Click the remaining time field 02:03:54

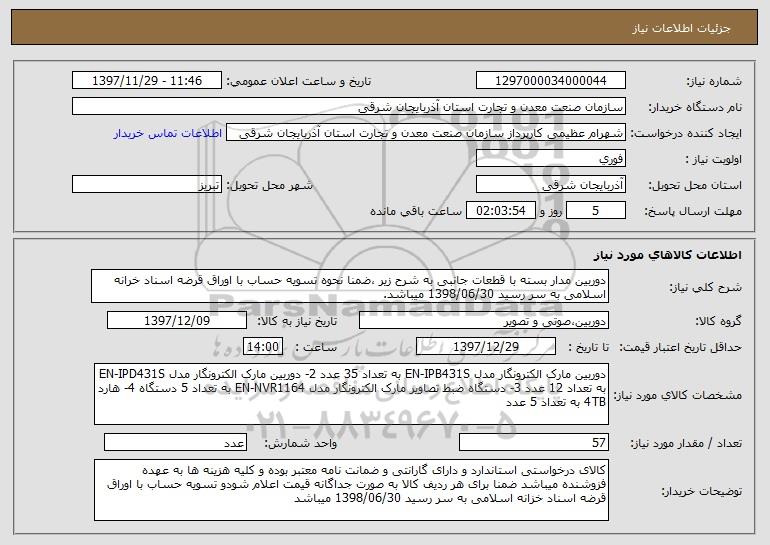[x=500, y=211]
